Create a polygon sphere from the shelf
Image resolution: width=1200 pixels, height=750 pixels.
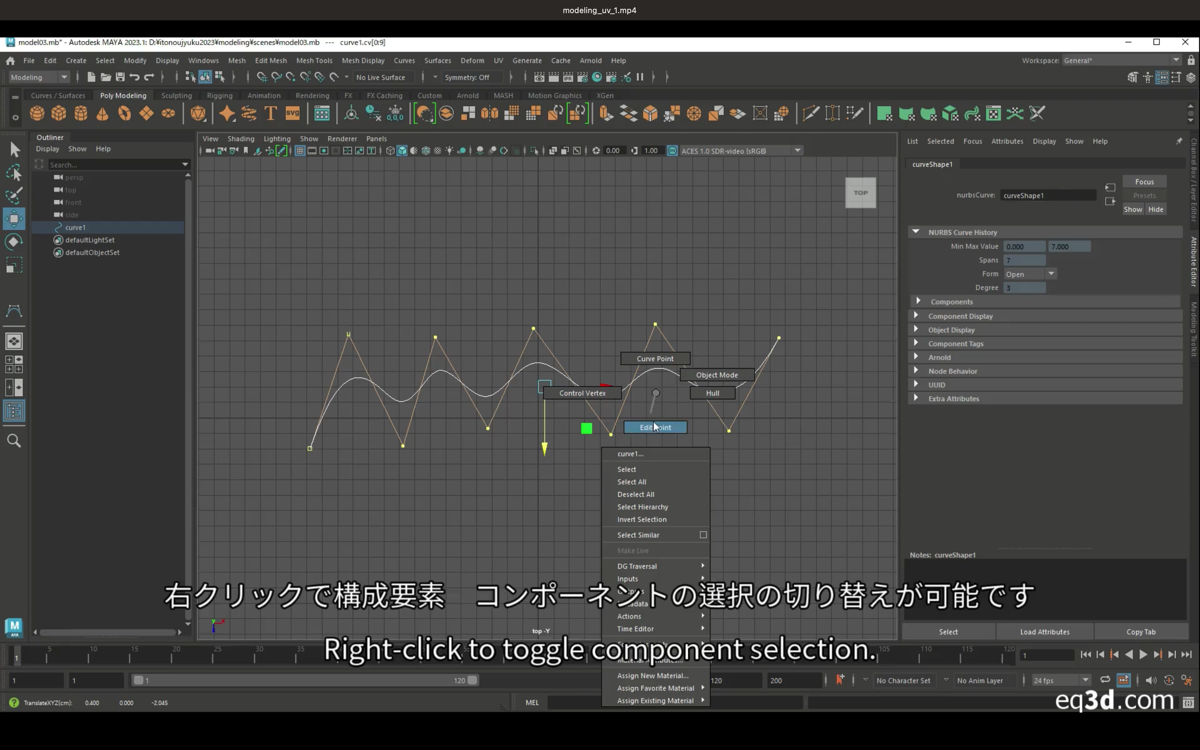pyautogui.click(x=37, y=114)
